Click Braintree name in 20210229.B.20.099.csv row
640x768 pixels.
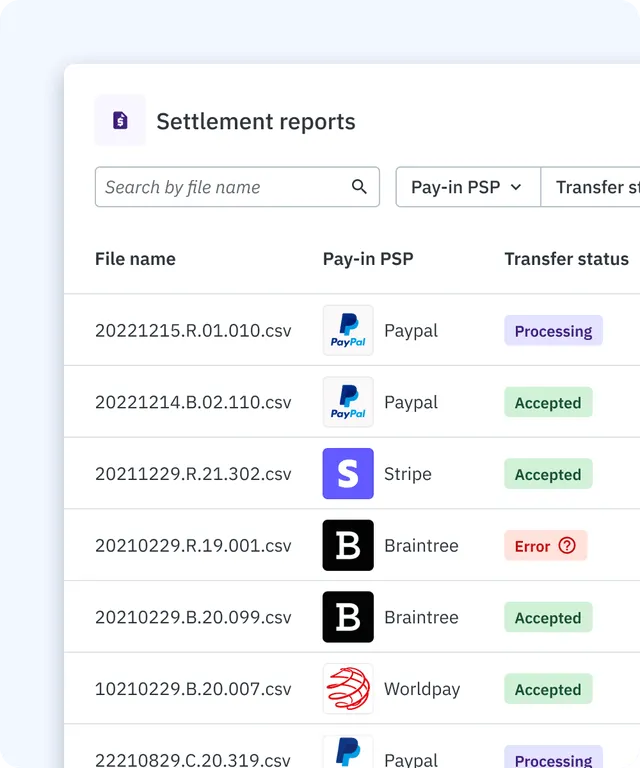point(421,617)
